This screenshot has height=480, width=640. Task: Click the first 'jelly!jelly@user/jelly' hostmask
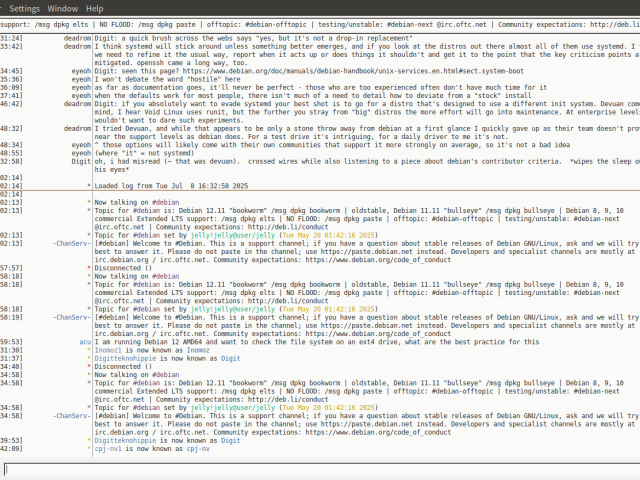point(233,235)
